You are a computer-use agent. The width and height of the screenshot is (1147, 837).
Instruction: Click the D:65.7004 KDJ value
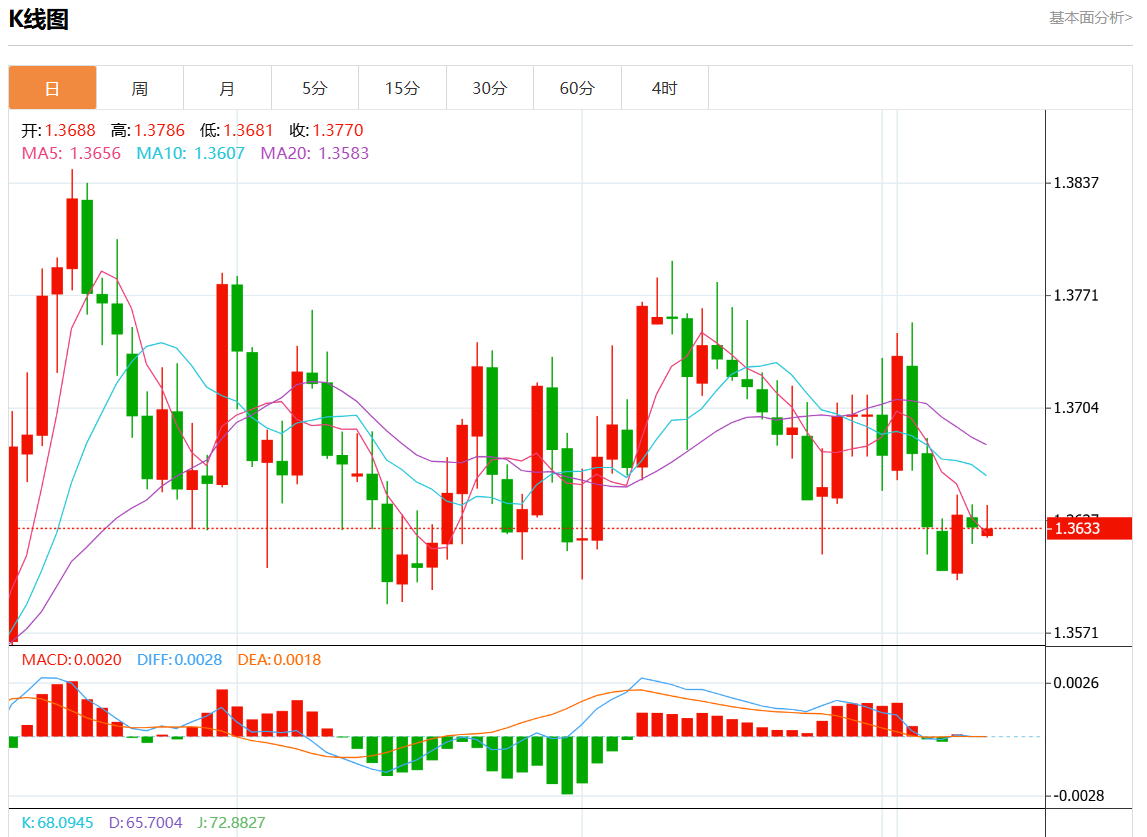pos(146,822)
